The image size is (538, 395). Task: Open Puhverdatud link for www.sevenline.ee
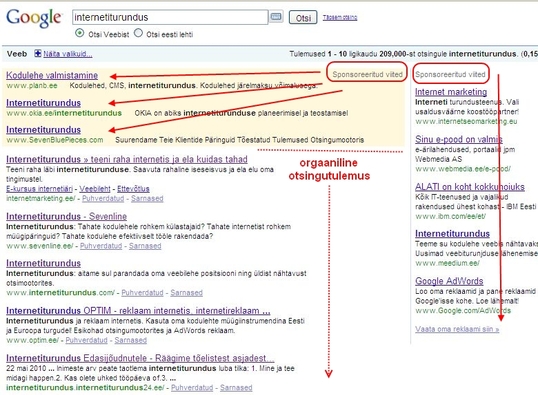(x=101, y=246)
